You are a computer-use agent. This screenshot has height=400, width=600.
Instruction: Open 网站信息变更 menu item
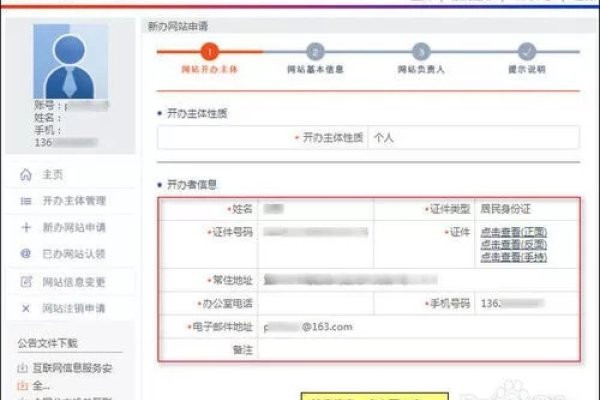(x=74, y=282)
